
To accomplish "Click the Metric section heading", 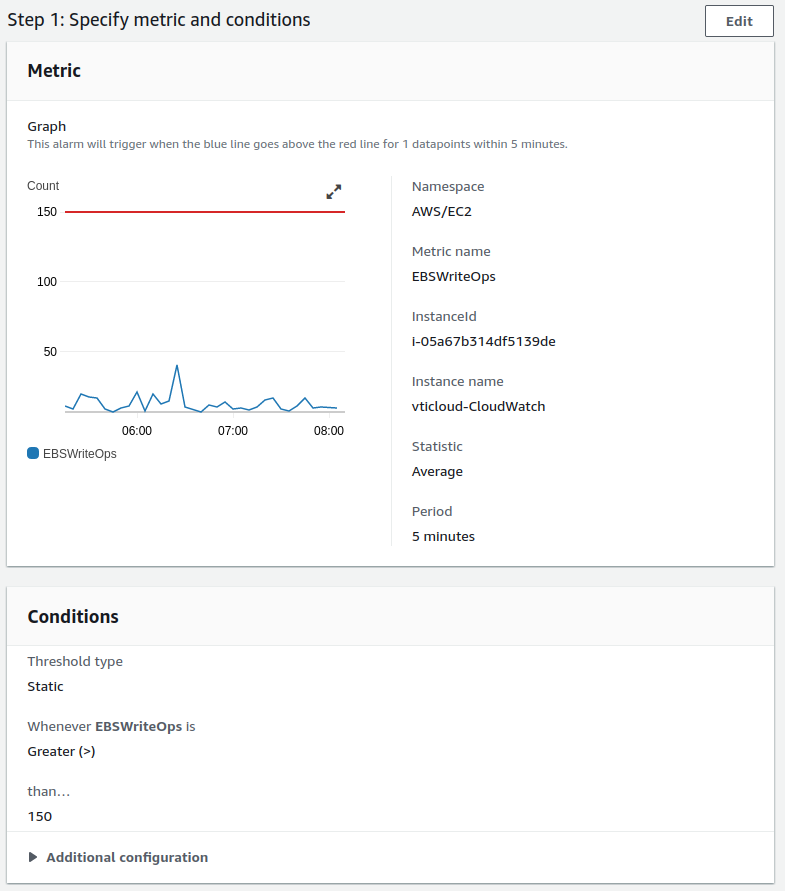I will 54,70.
